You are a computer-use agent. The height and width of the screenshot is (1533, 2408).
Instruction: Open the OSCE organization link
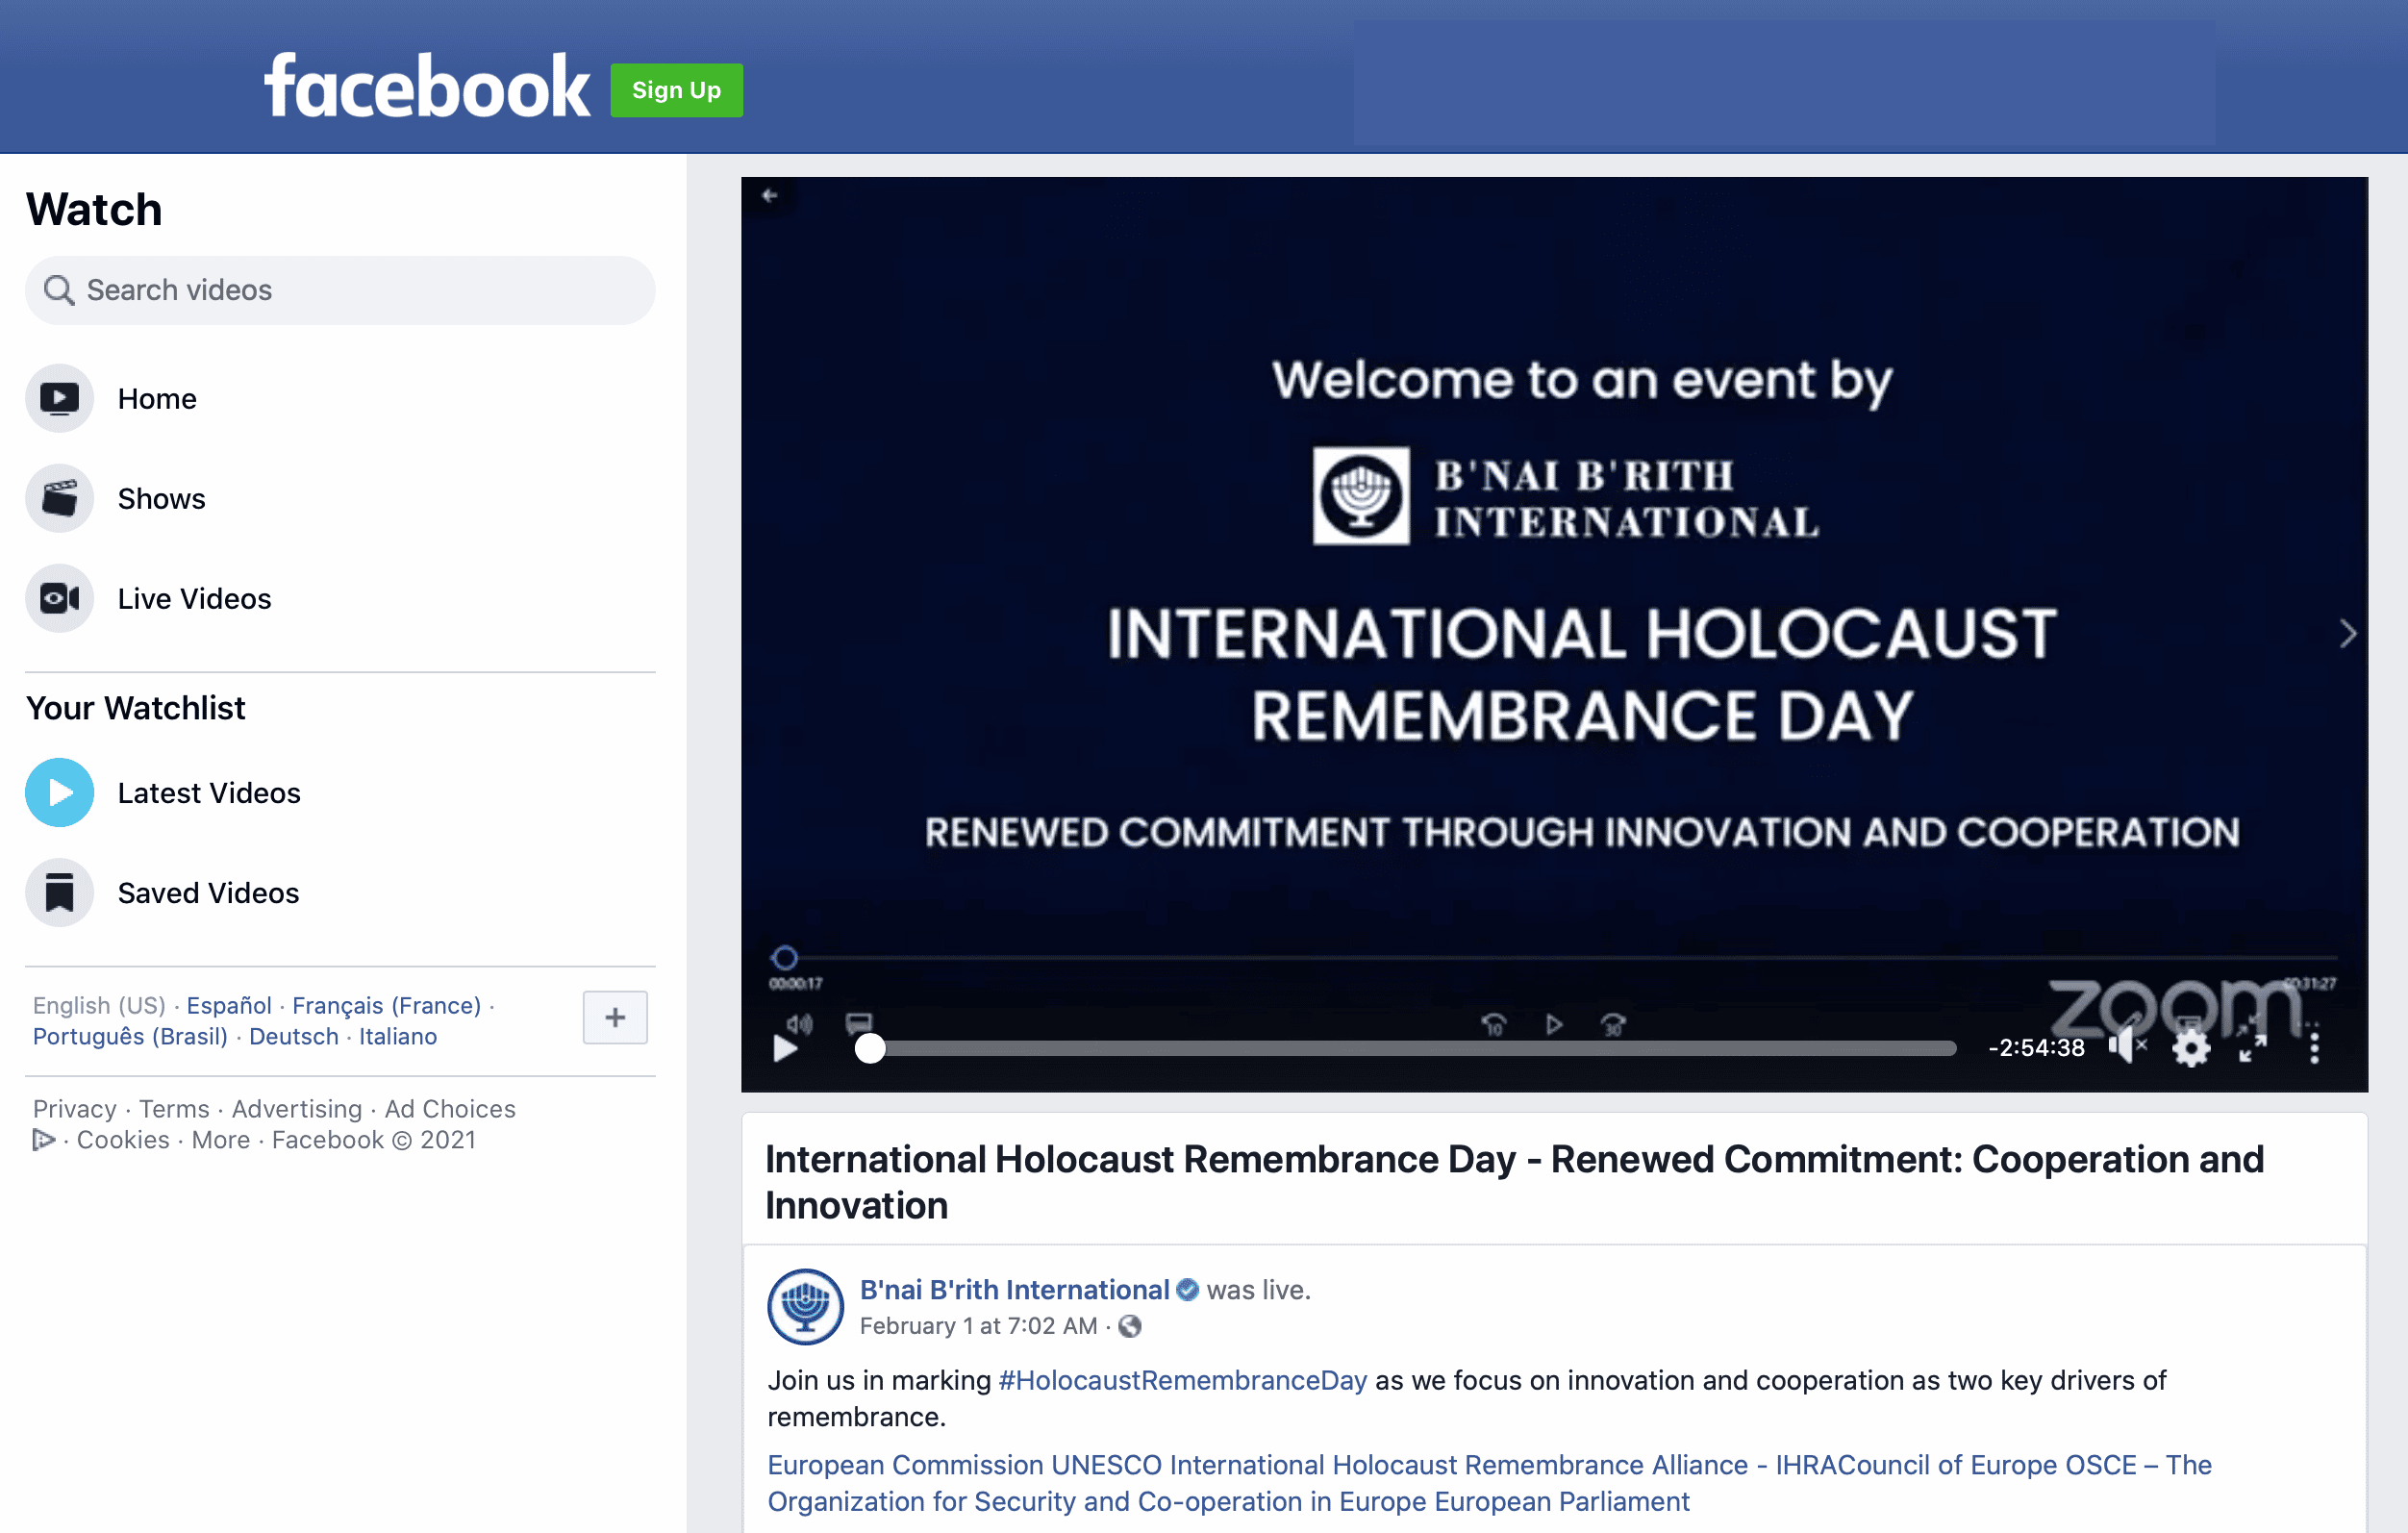[x=1490, y=1483]
